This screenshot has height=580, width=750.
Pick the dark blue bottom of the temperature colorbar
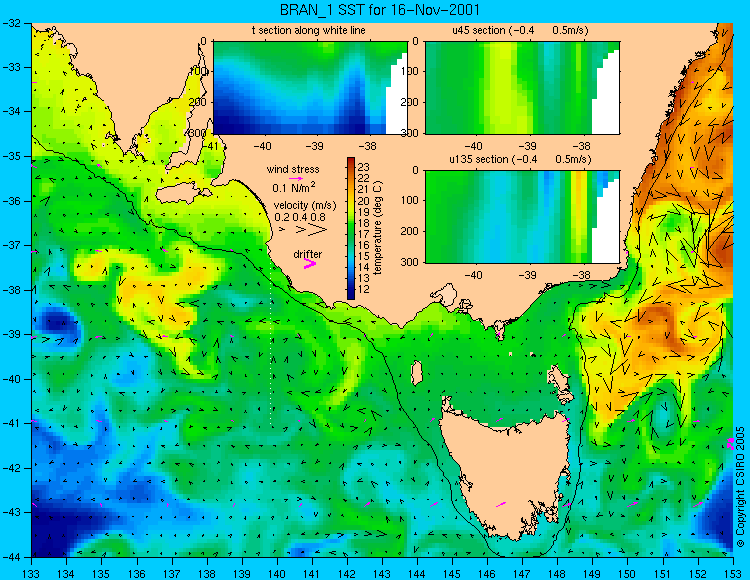[351, 295]
